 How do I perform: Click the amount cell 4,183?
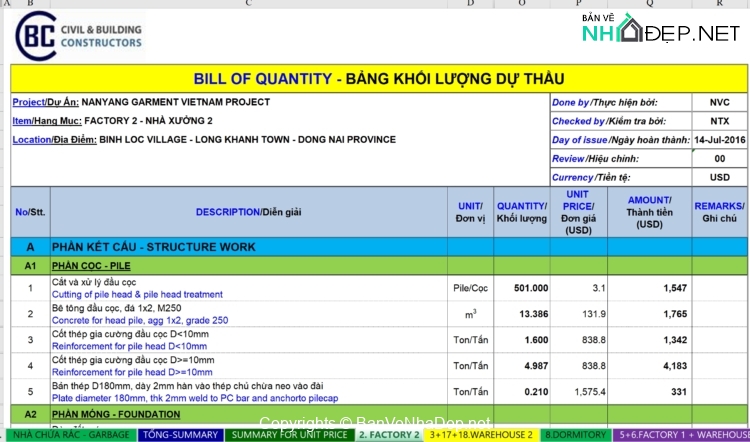click(647, 366)
